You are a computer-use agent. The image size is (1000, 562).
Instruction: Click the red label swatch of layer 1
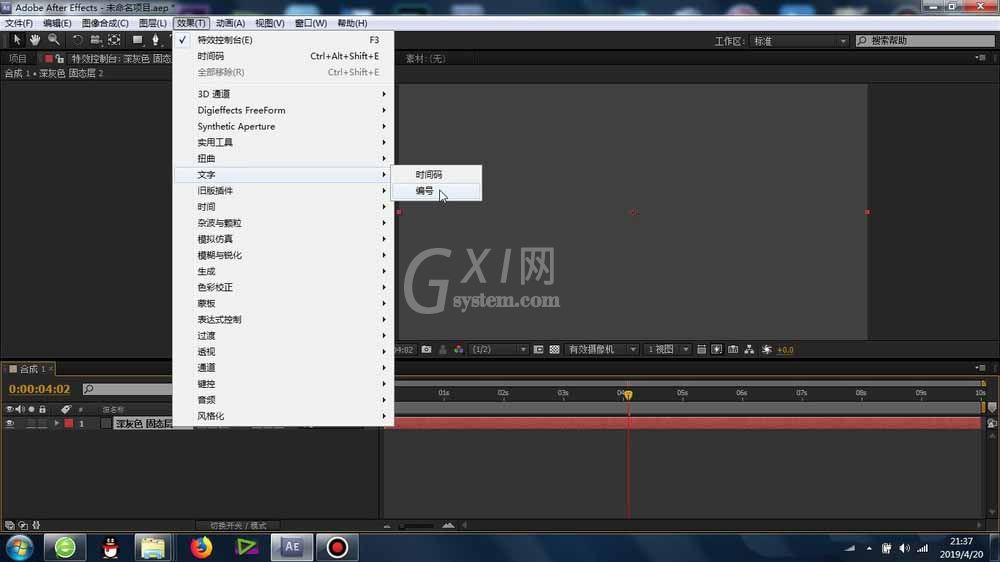[x=69, y=424]
